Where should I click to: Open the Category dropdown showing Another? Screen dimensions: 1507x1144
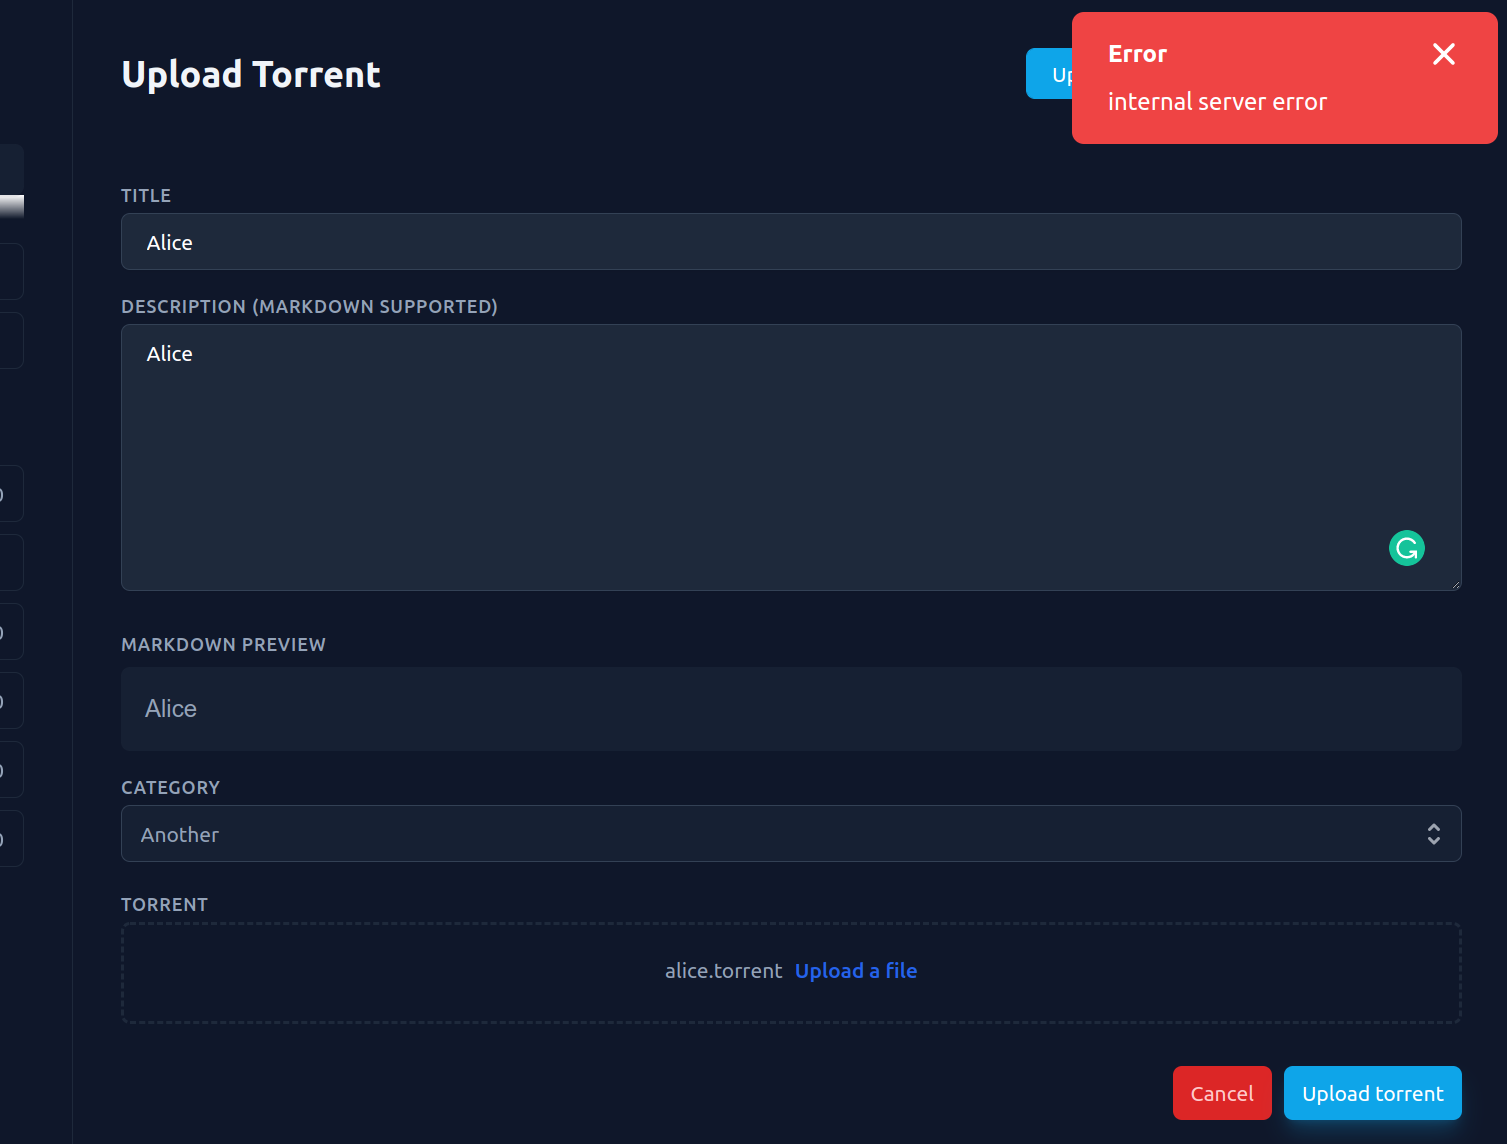click(x=791, y=834)
